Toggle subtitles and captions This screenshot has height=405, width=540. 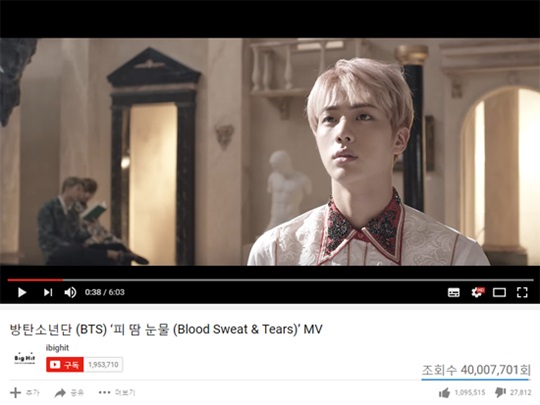[454, 292]
